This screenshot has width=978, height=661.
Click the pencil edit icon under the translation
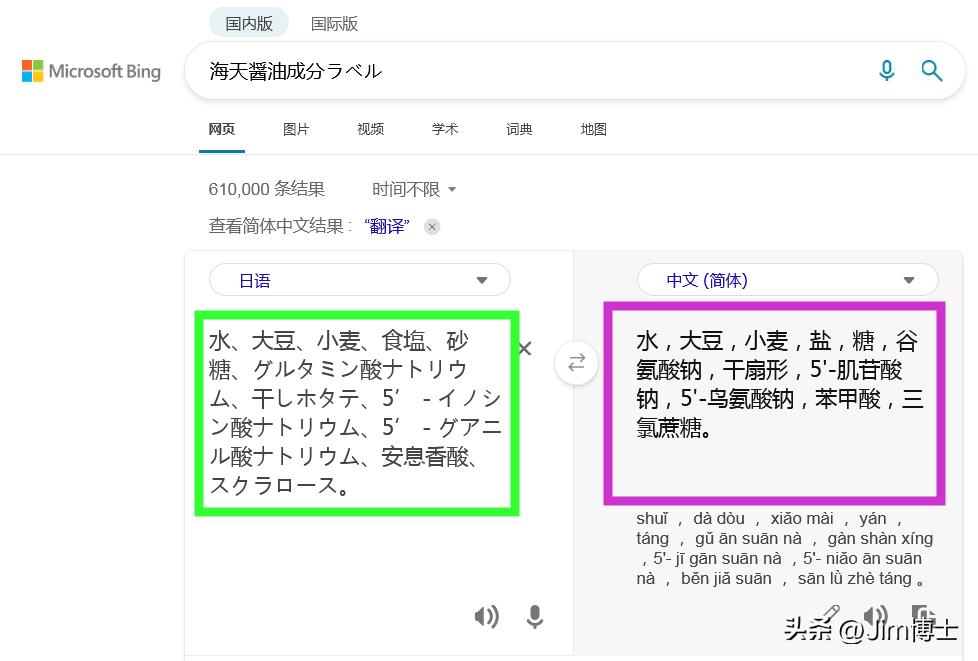830,613
